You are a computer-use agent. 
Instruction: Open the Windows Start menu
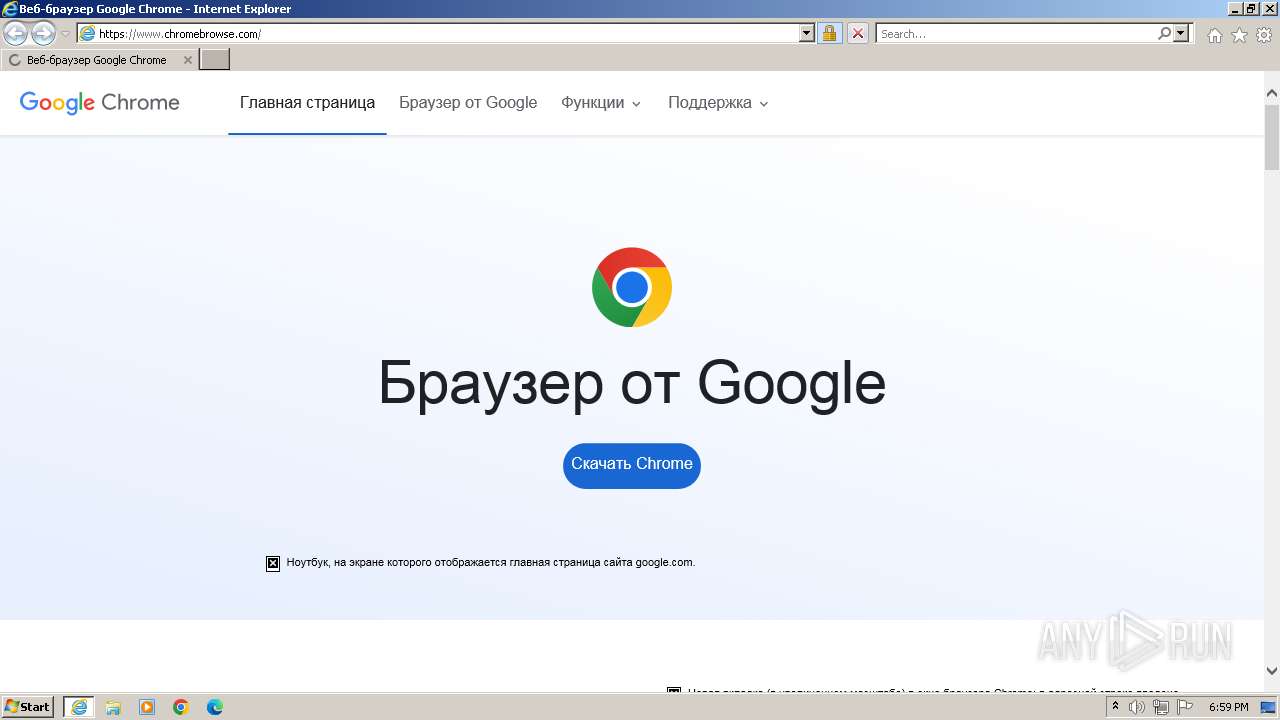point(27,707)
